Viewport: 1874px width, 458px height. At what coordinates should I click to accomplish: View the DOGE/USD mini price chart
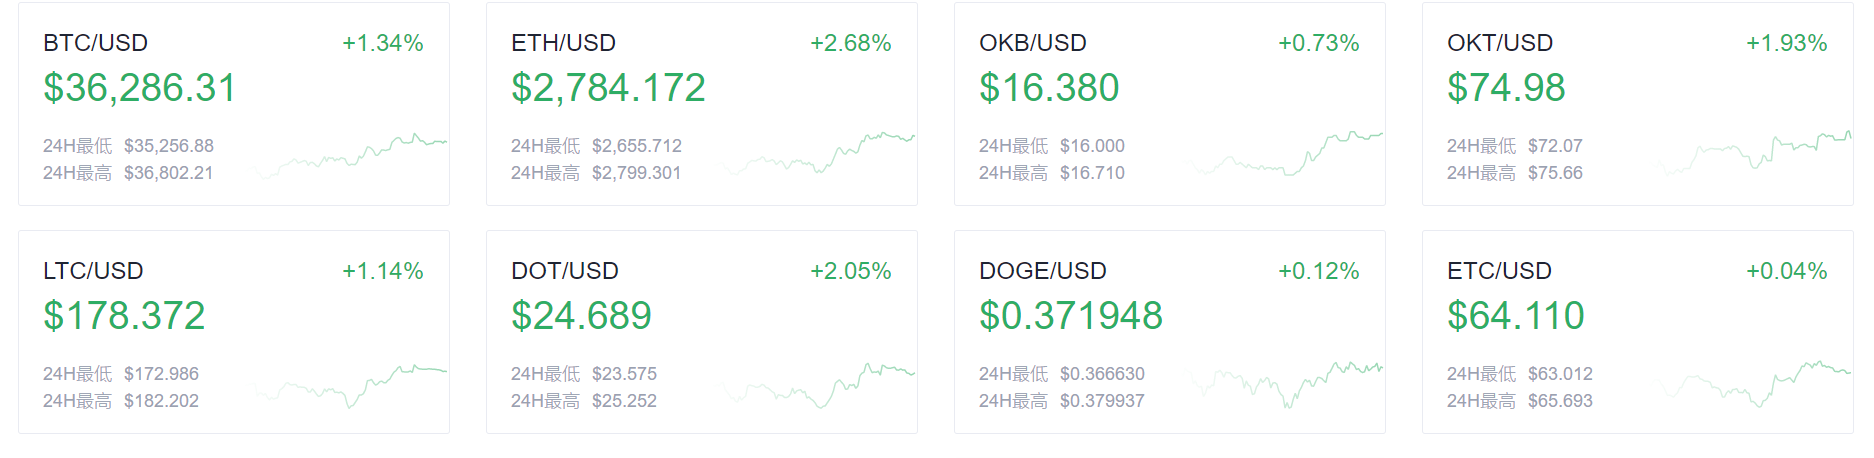[1286, 385]
